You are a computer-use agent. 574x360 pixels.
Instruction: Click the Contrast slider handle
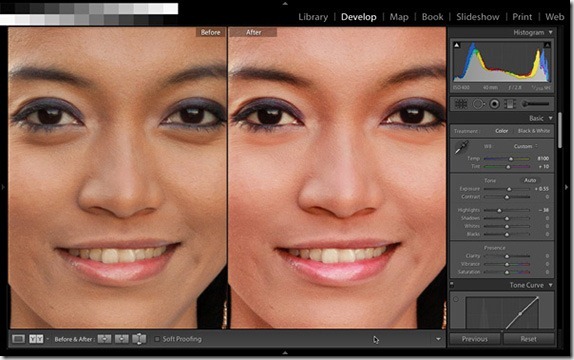click(x=507, y=197)
